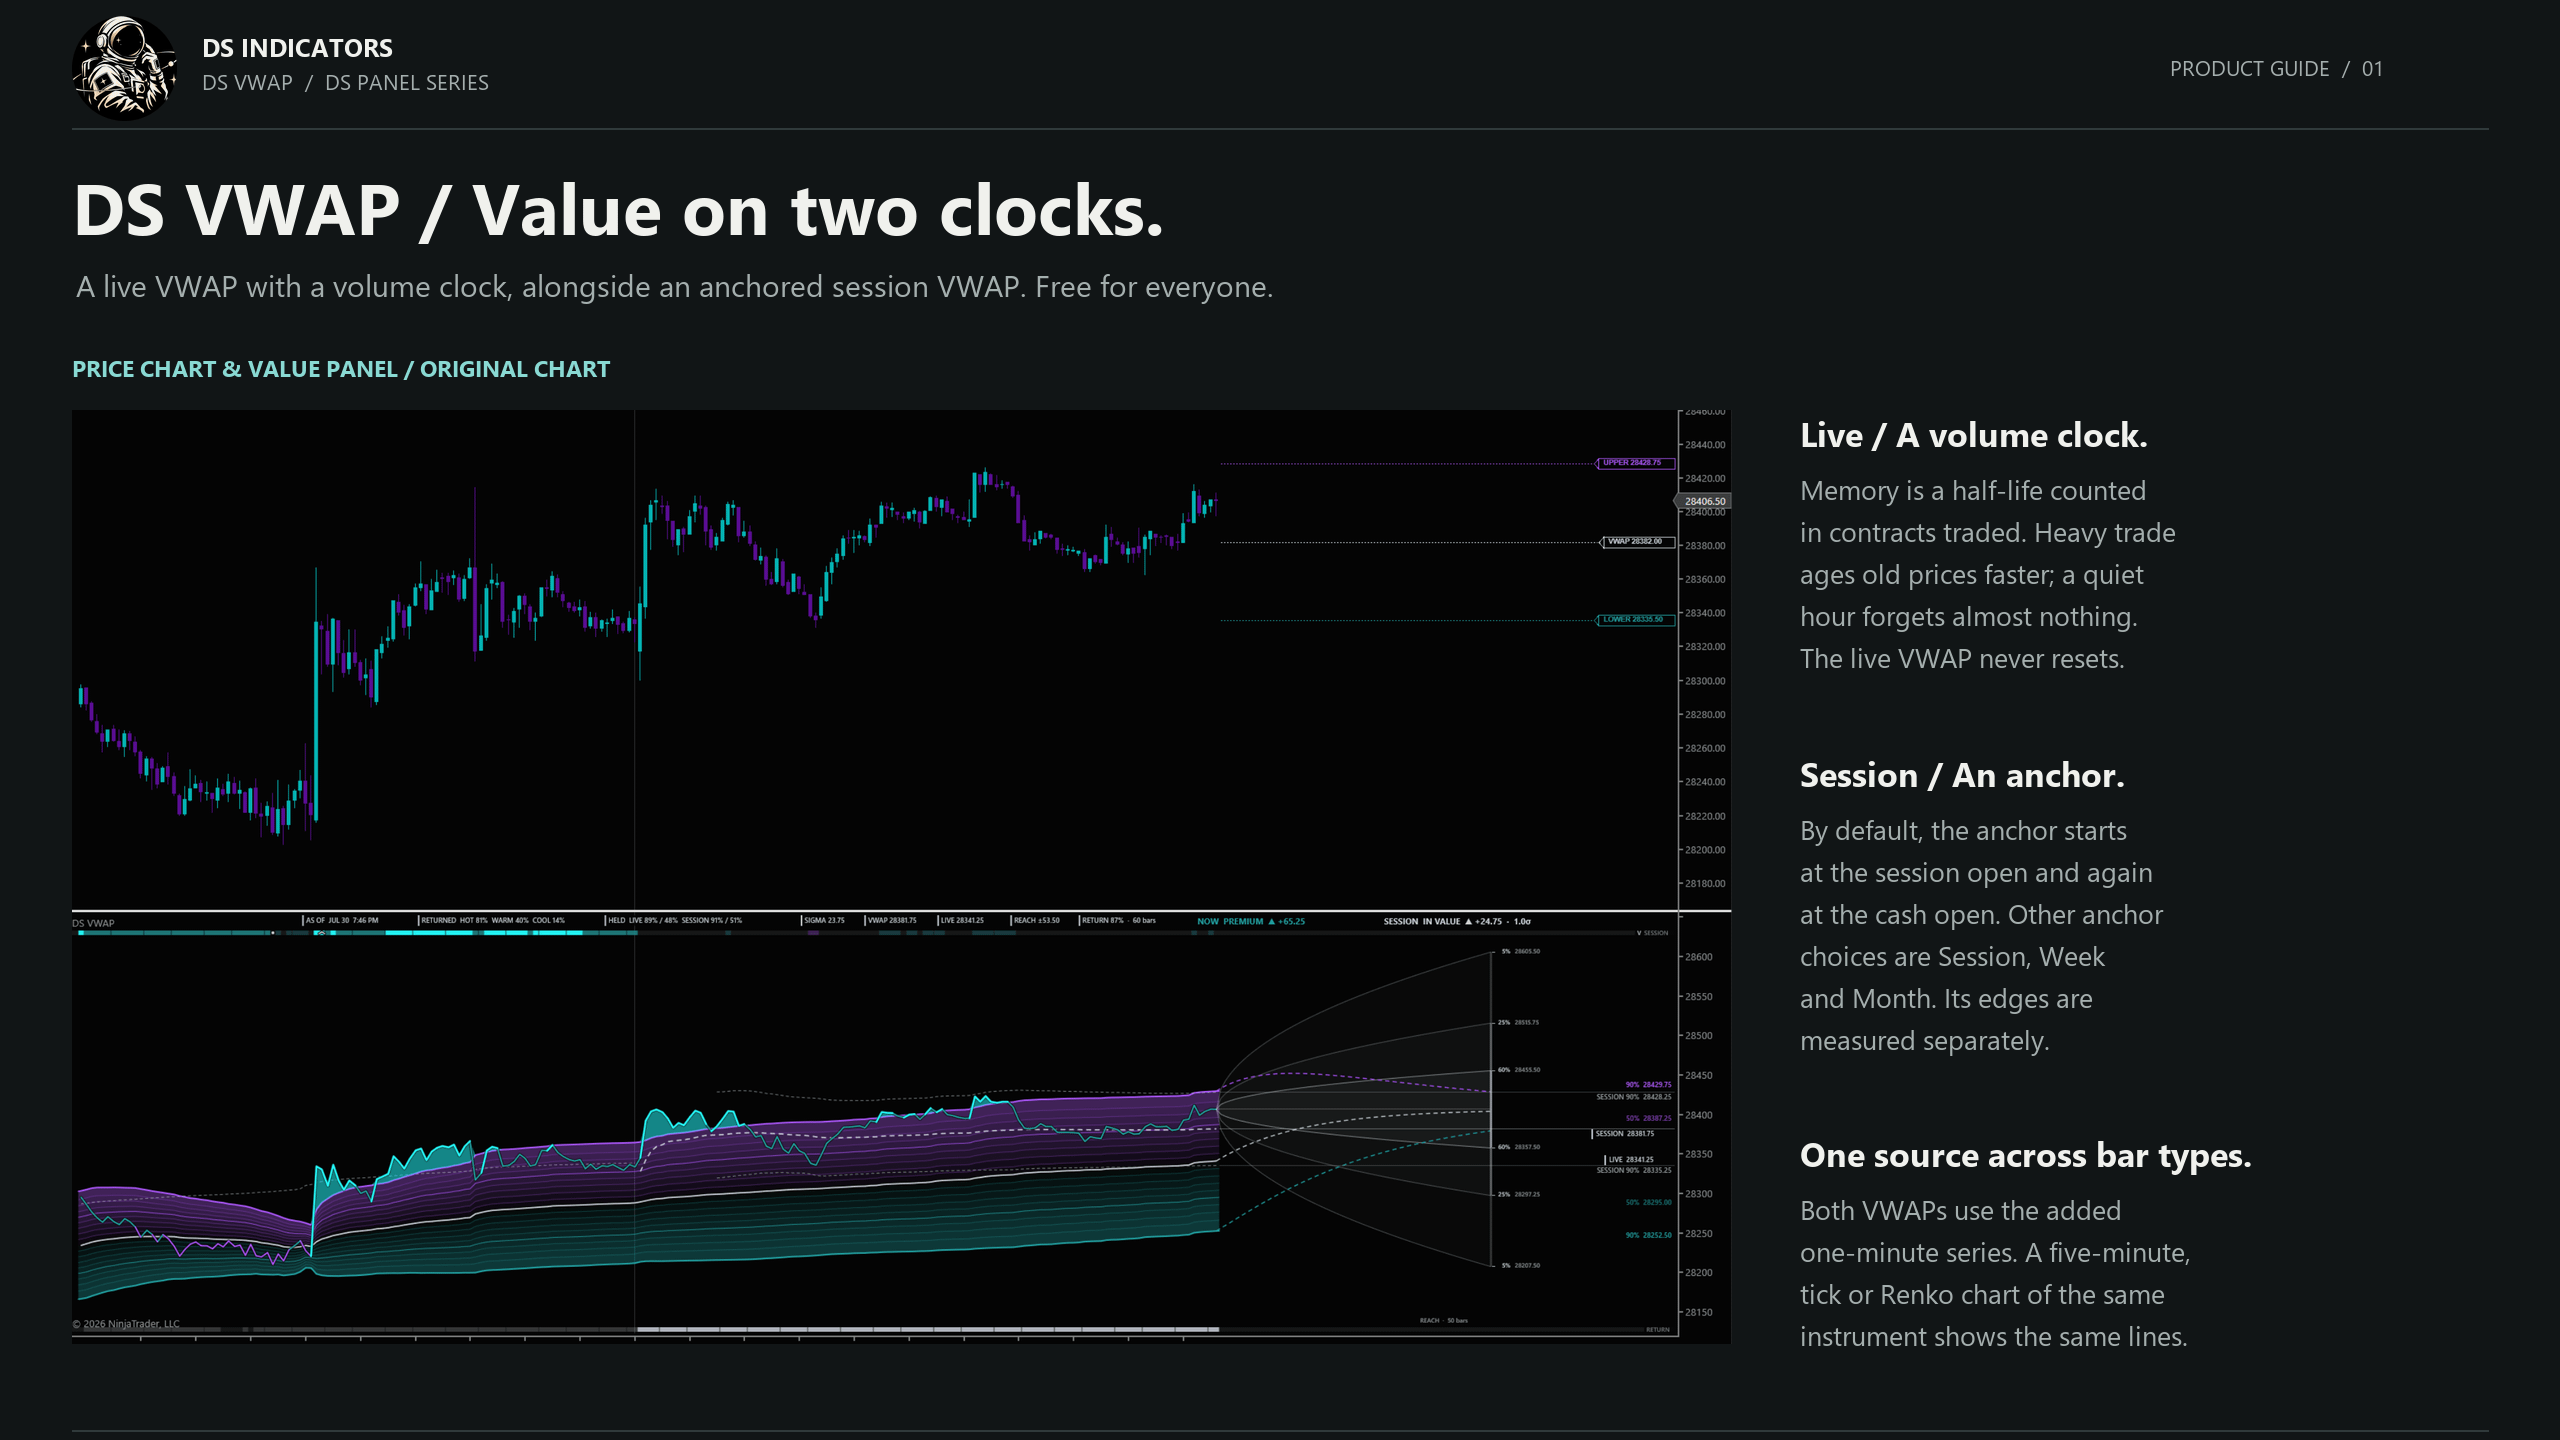Click the DS VWAP panel label

click(93, 923)
